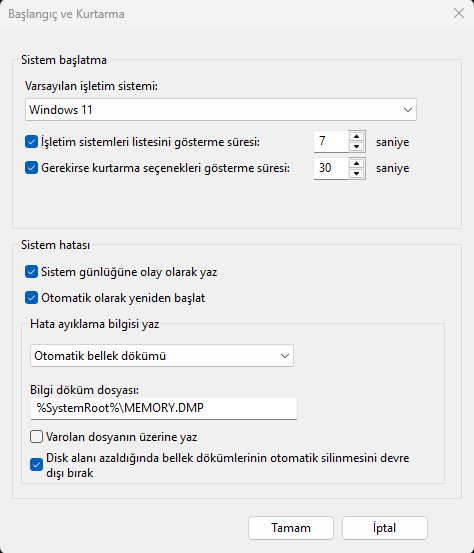
Task: Click the 7 seconds value field
Action: coord(331,141)
